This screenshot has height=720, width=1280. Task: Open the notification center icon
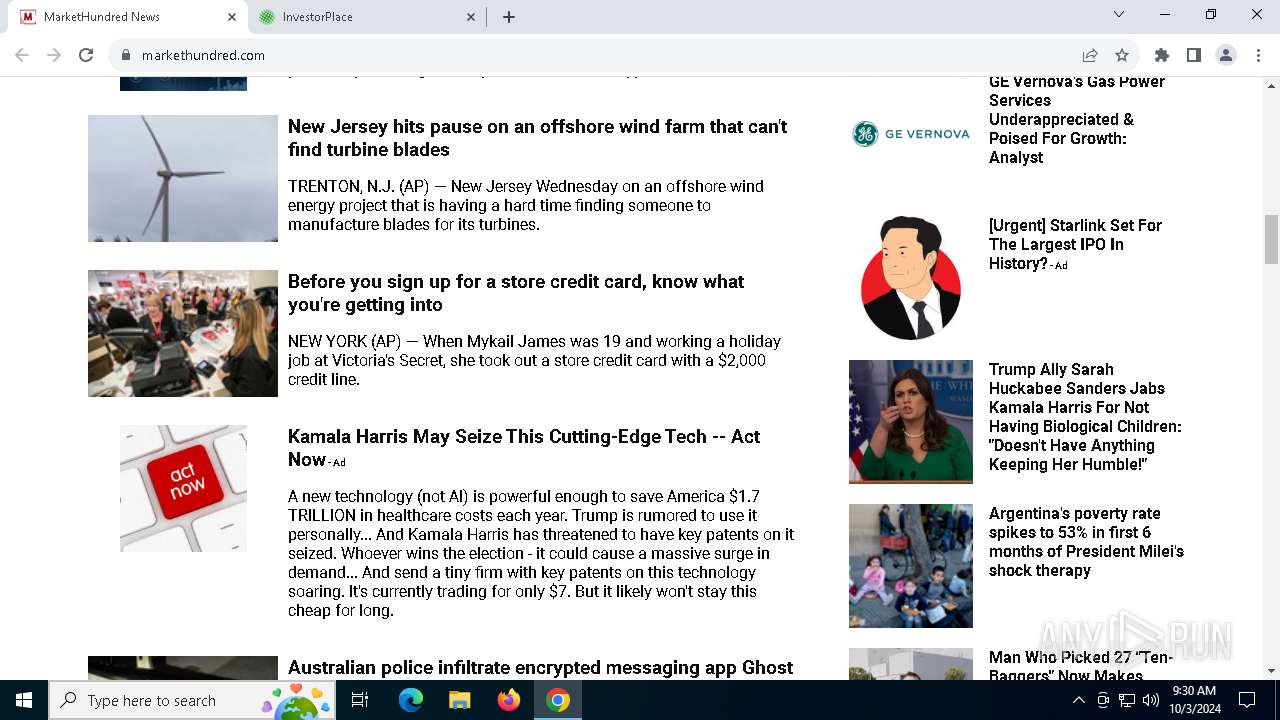pos(1247,700)
